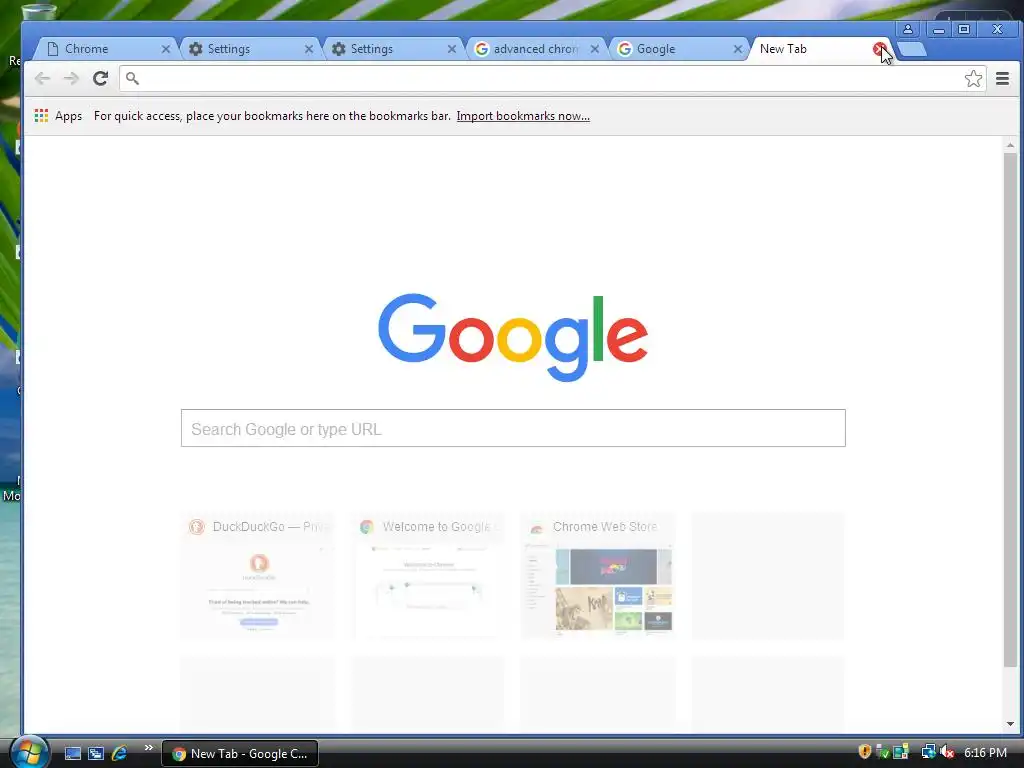Expand the quick launch overflow chevron
1024x768 pixels.
[148, 748]
